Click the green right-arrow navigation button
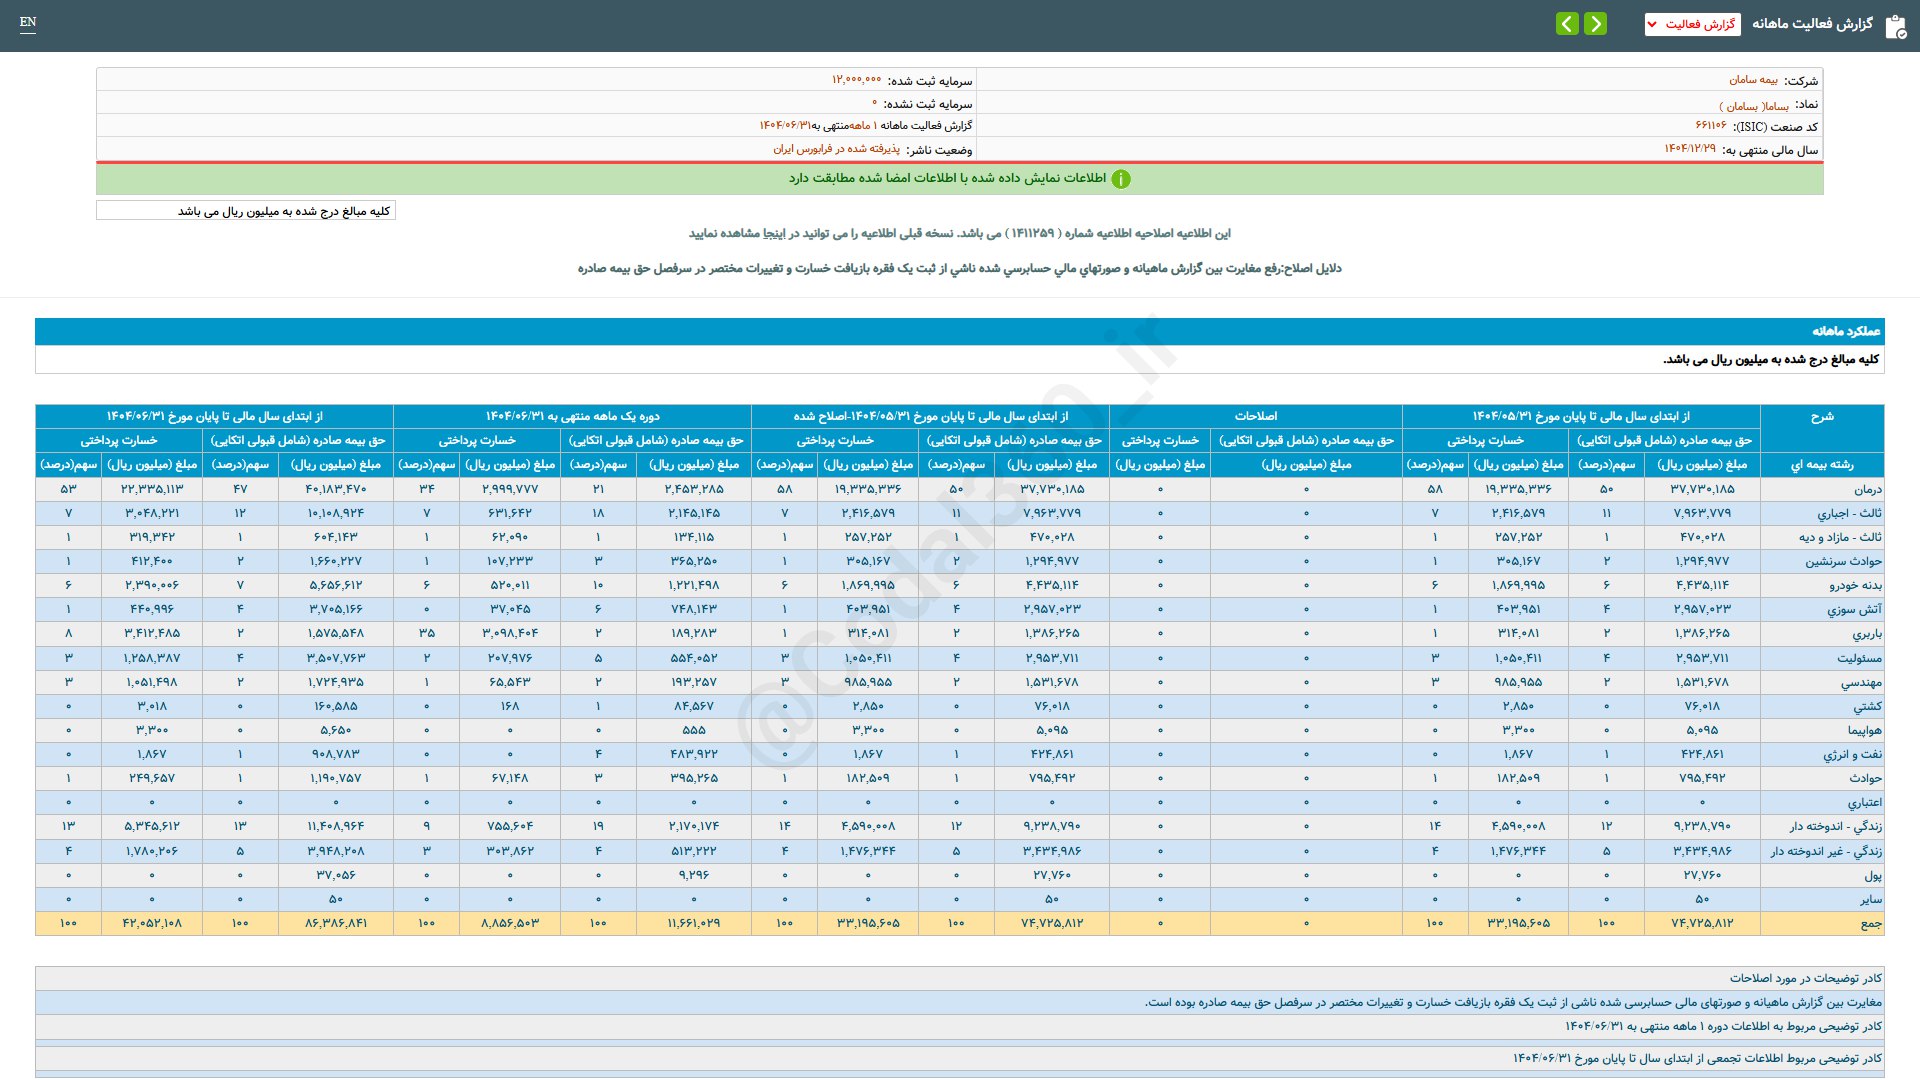Screen dimensions: 1920x1080 coord(1596,23)
